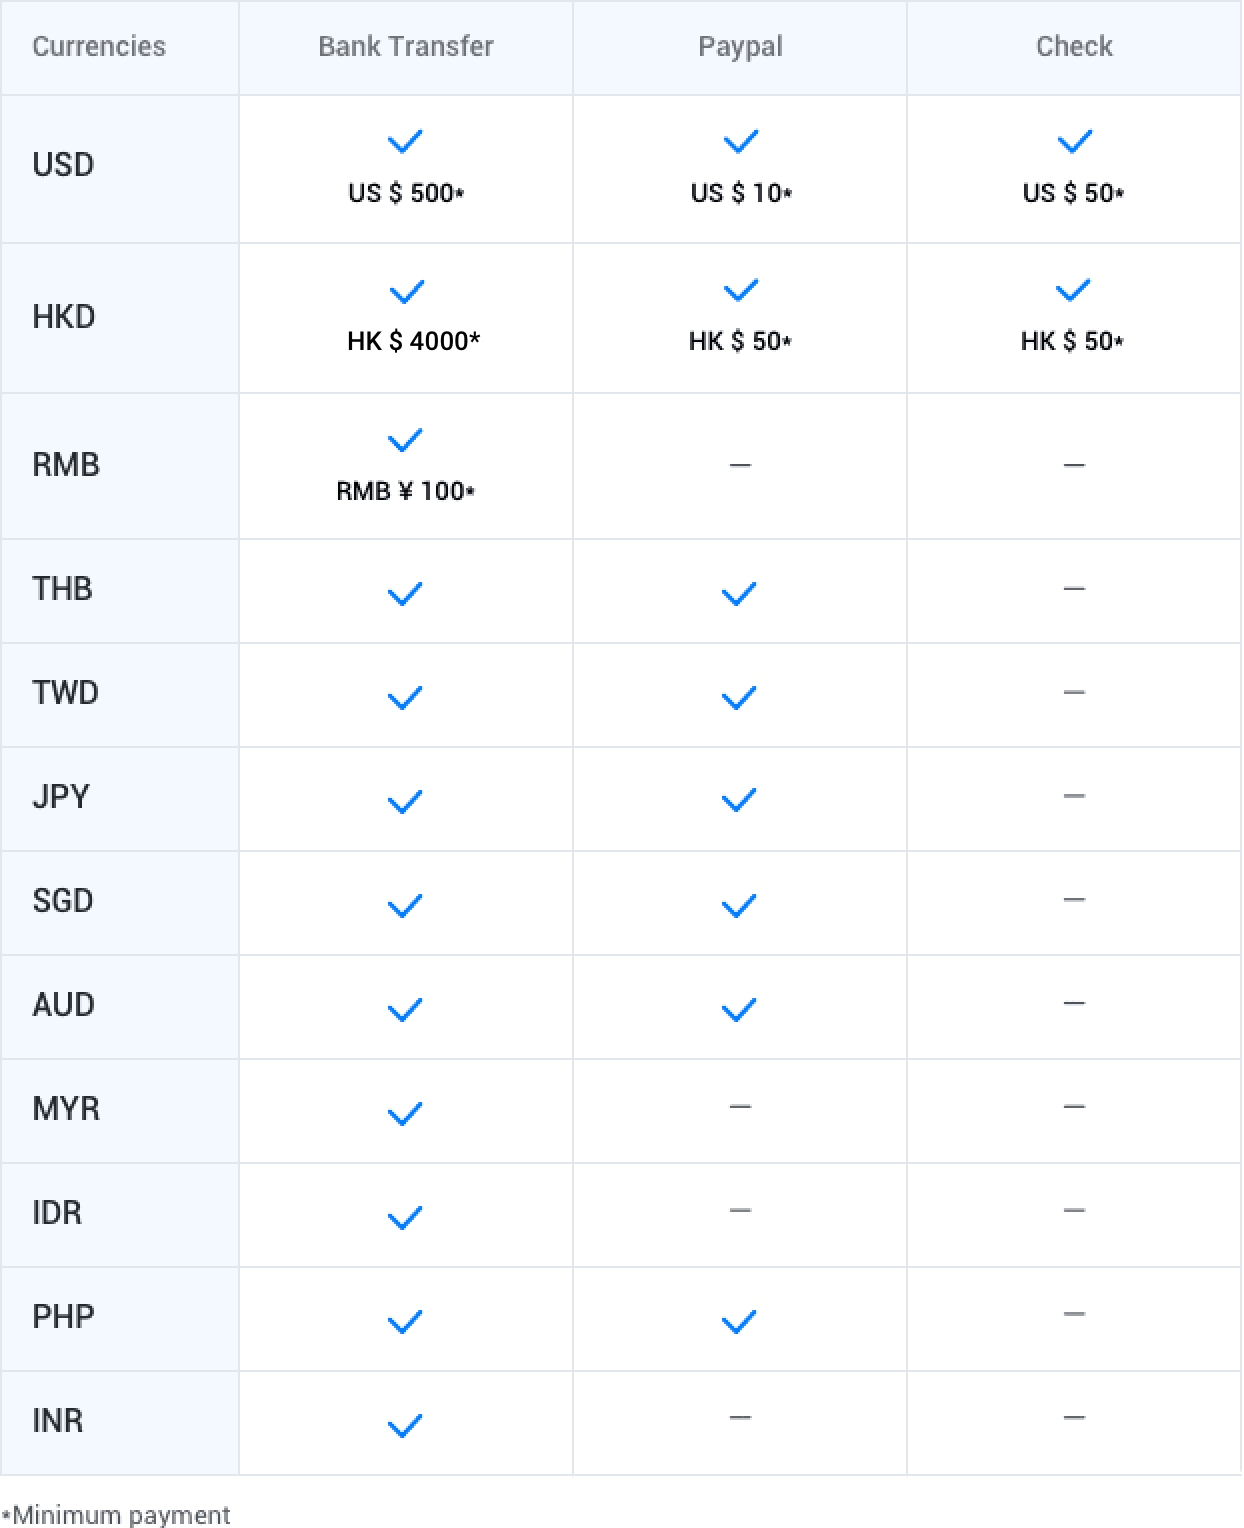This screenshot has width=1244, height=1528.
Task: Click the HK $ 4000 minimum amount
Action: 413,342
